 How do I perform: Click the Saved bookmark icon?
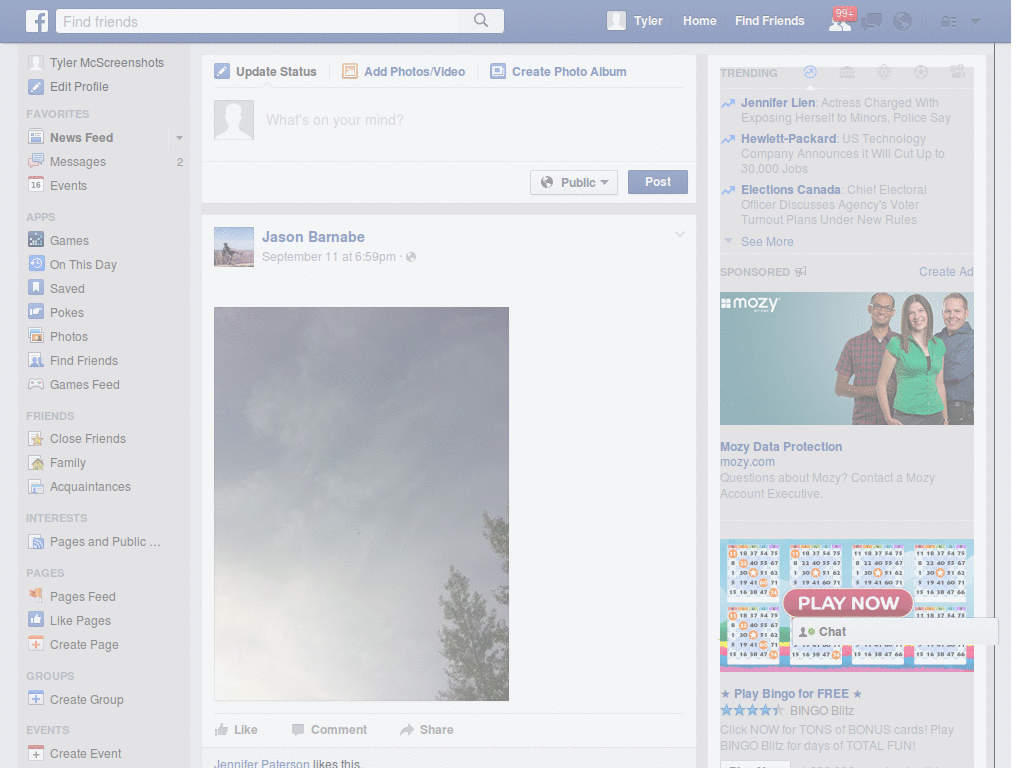click(36, 288)
